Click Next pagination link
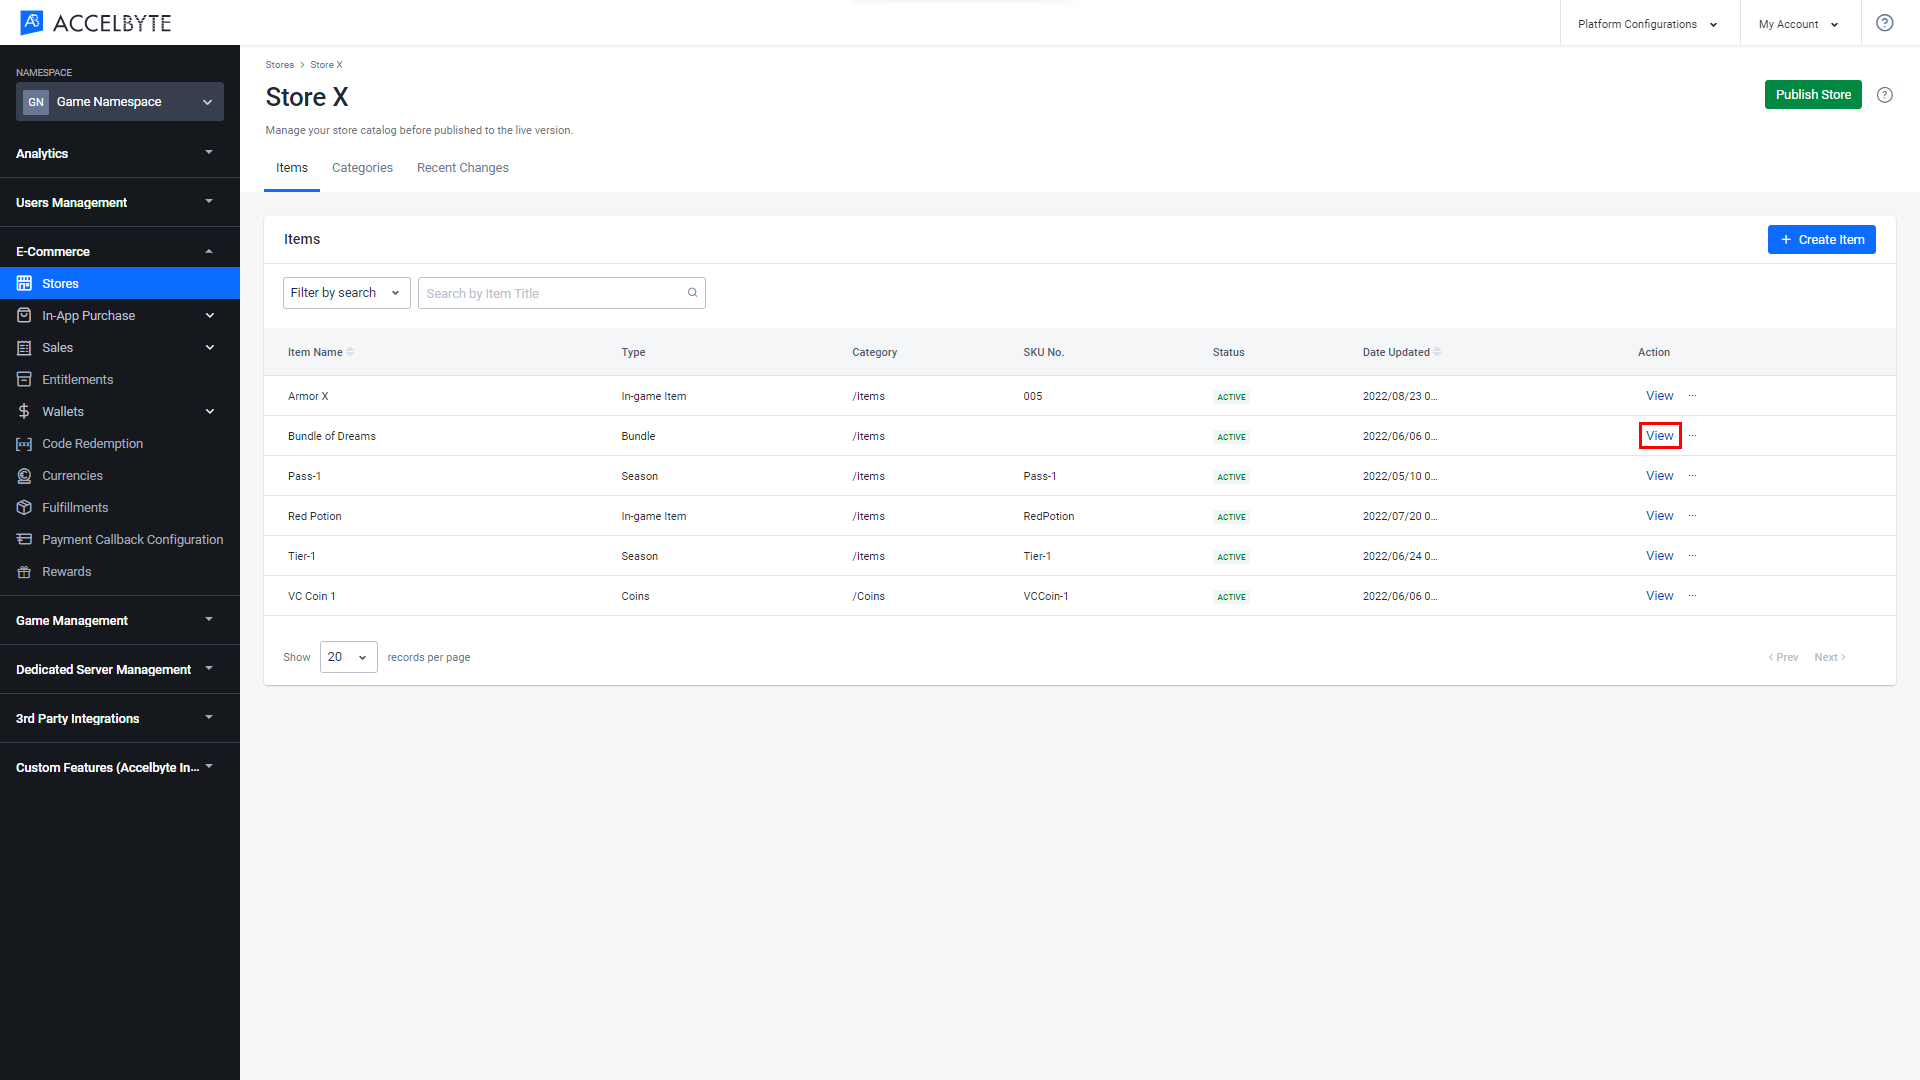The width and height of the screenshot is (1920, 1080). pyautogui.click(x=1830, y=658)
